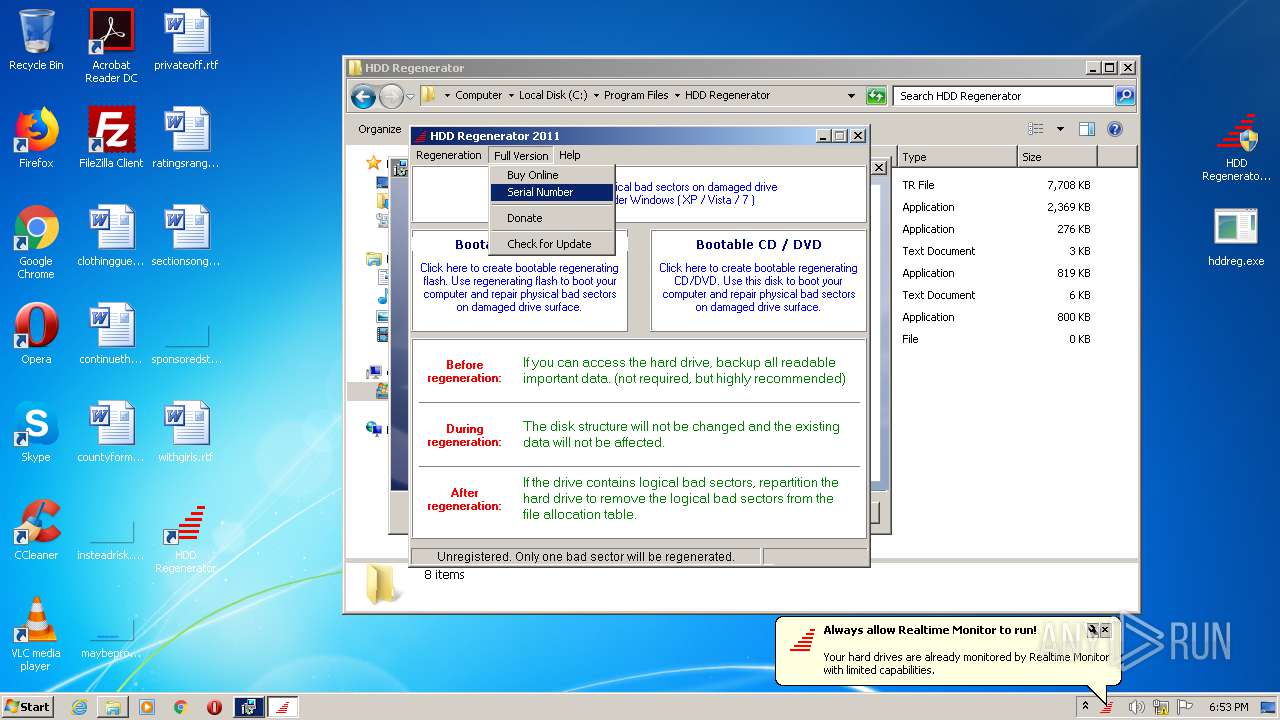
Task: Open the Action Center flag tray icon
Action: tap(1184, 707)
